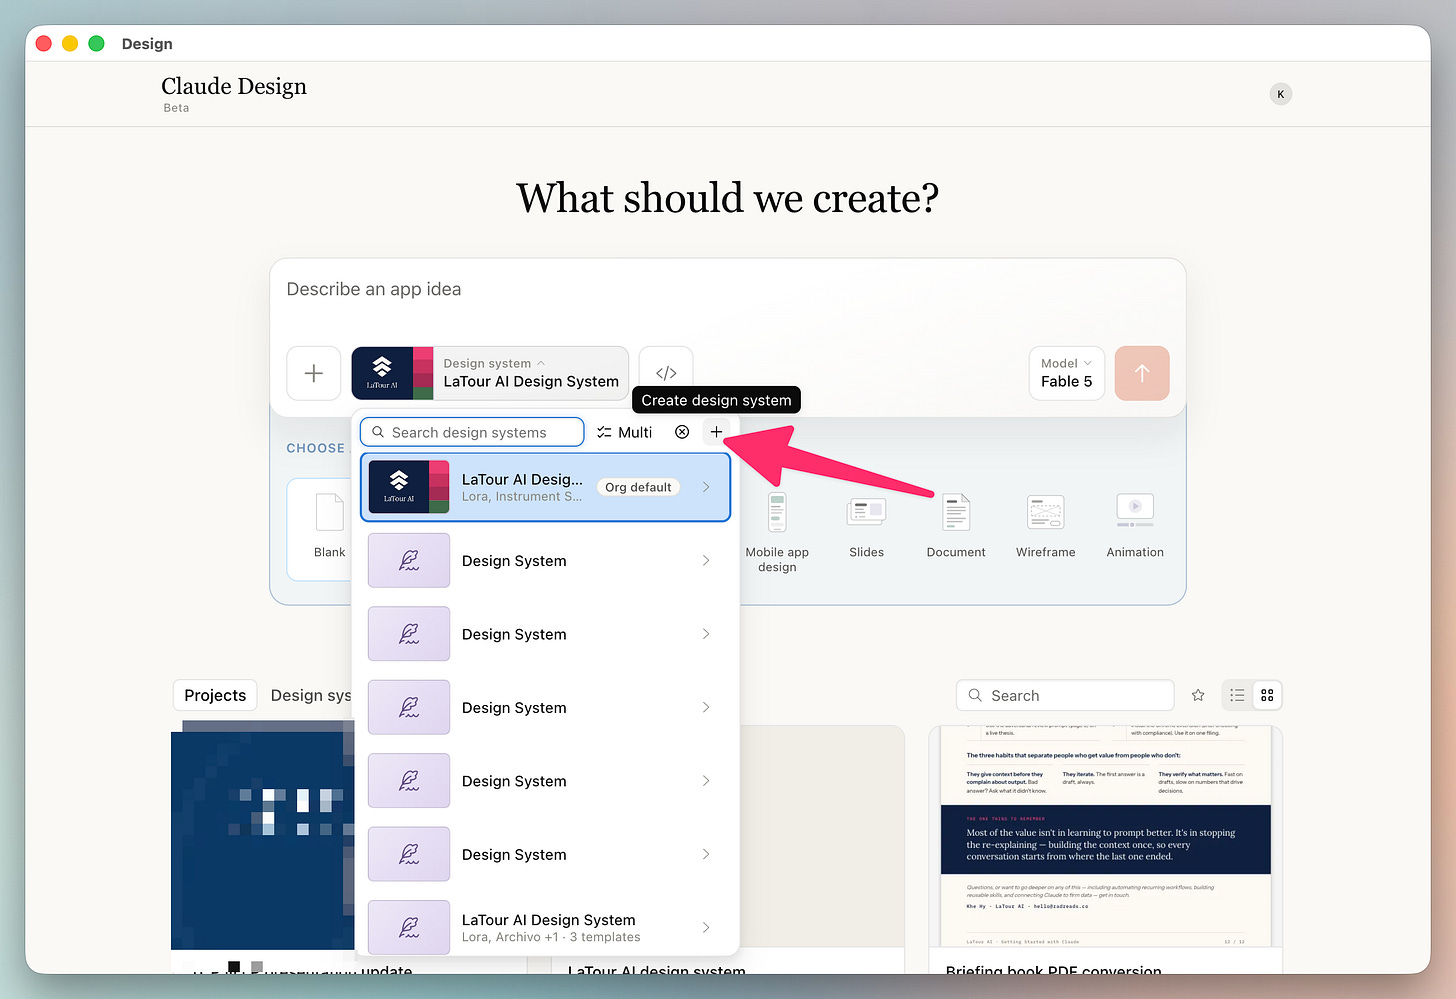
Task: Open the K user avatar
Action: (1280, 94)
